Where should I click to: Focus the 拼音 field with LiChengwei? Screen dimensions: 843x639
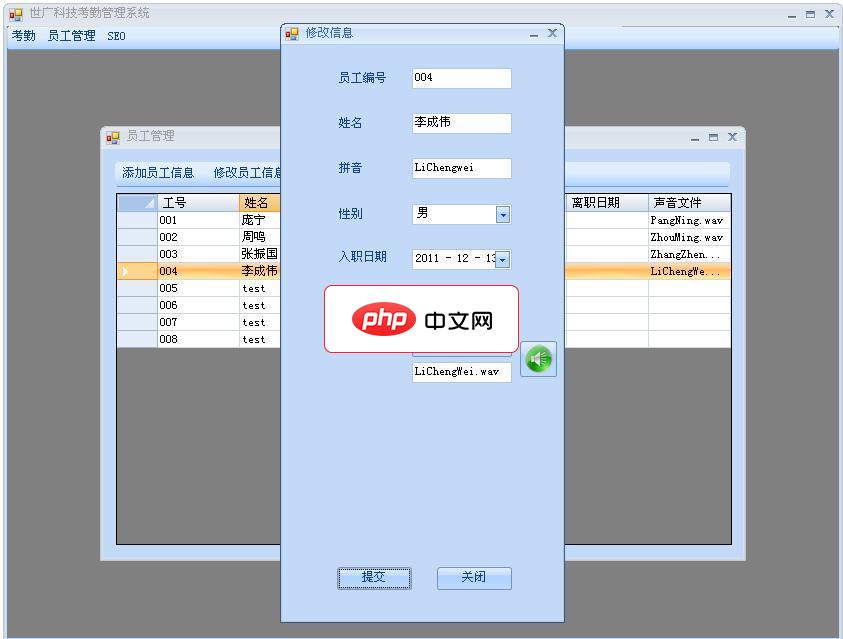click(x=462, y=168)
